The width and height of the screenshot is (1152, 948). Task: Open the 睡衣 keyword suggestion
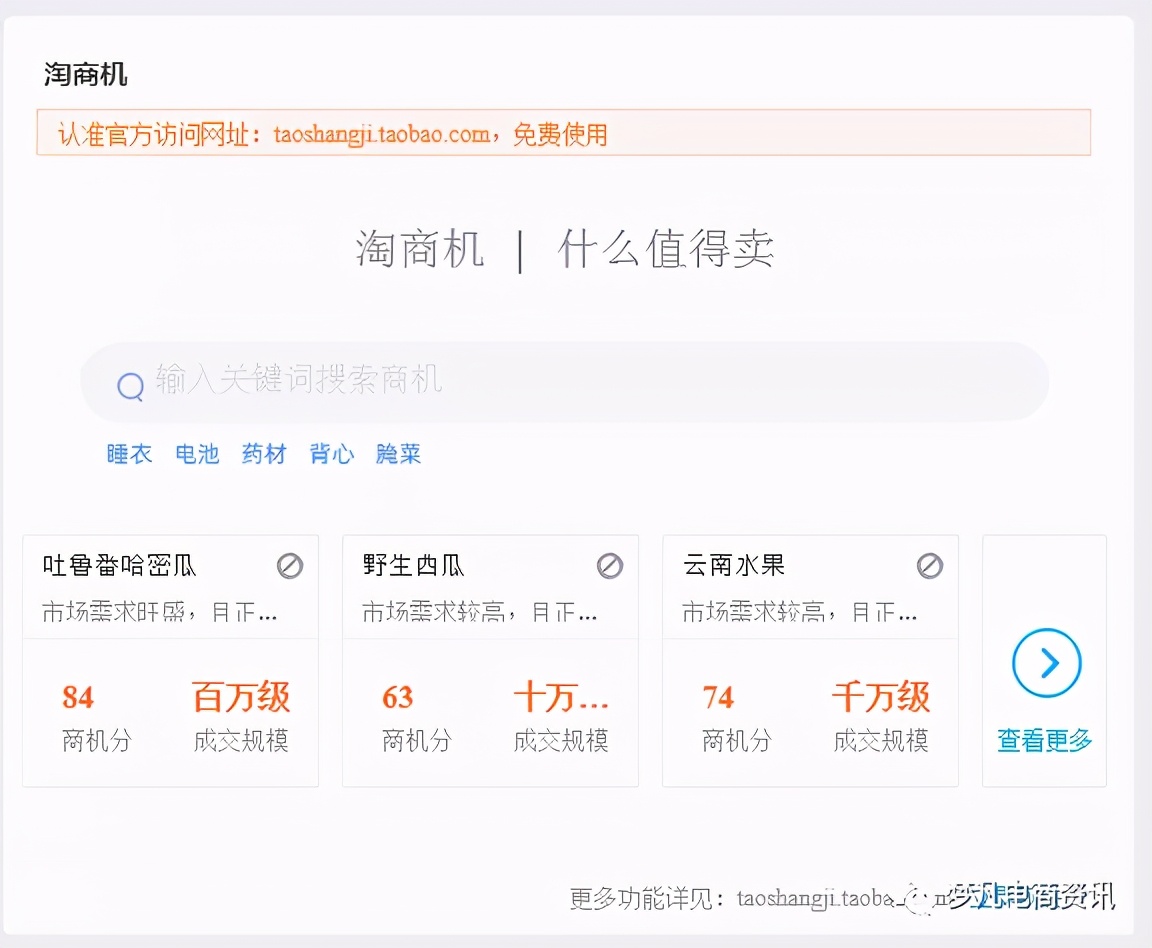coord(129,454)
